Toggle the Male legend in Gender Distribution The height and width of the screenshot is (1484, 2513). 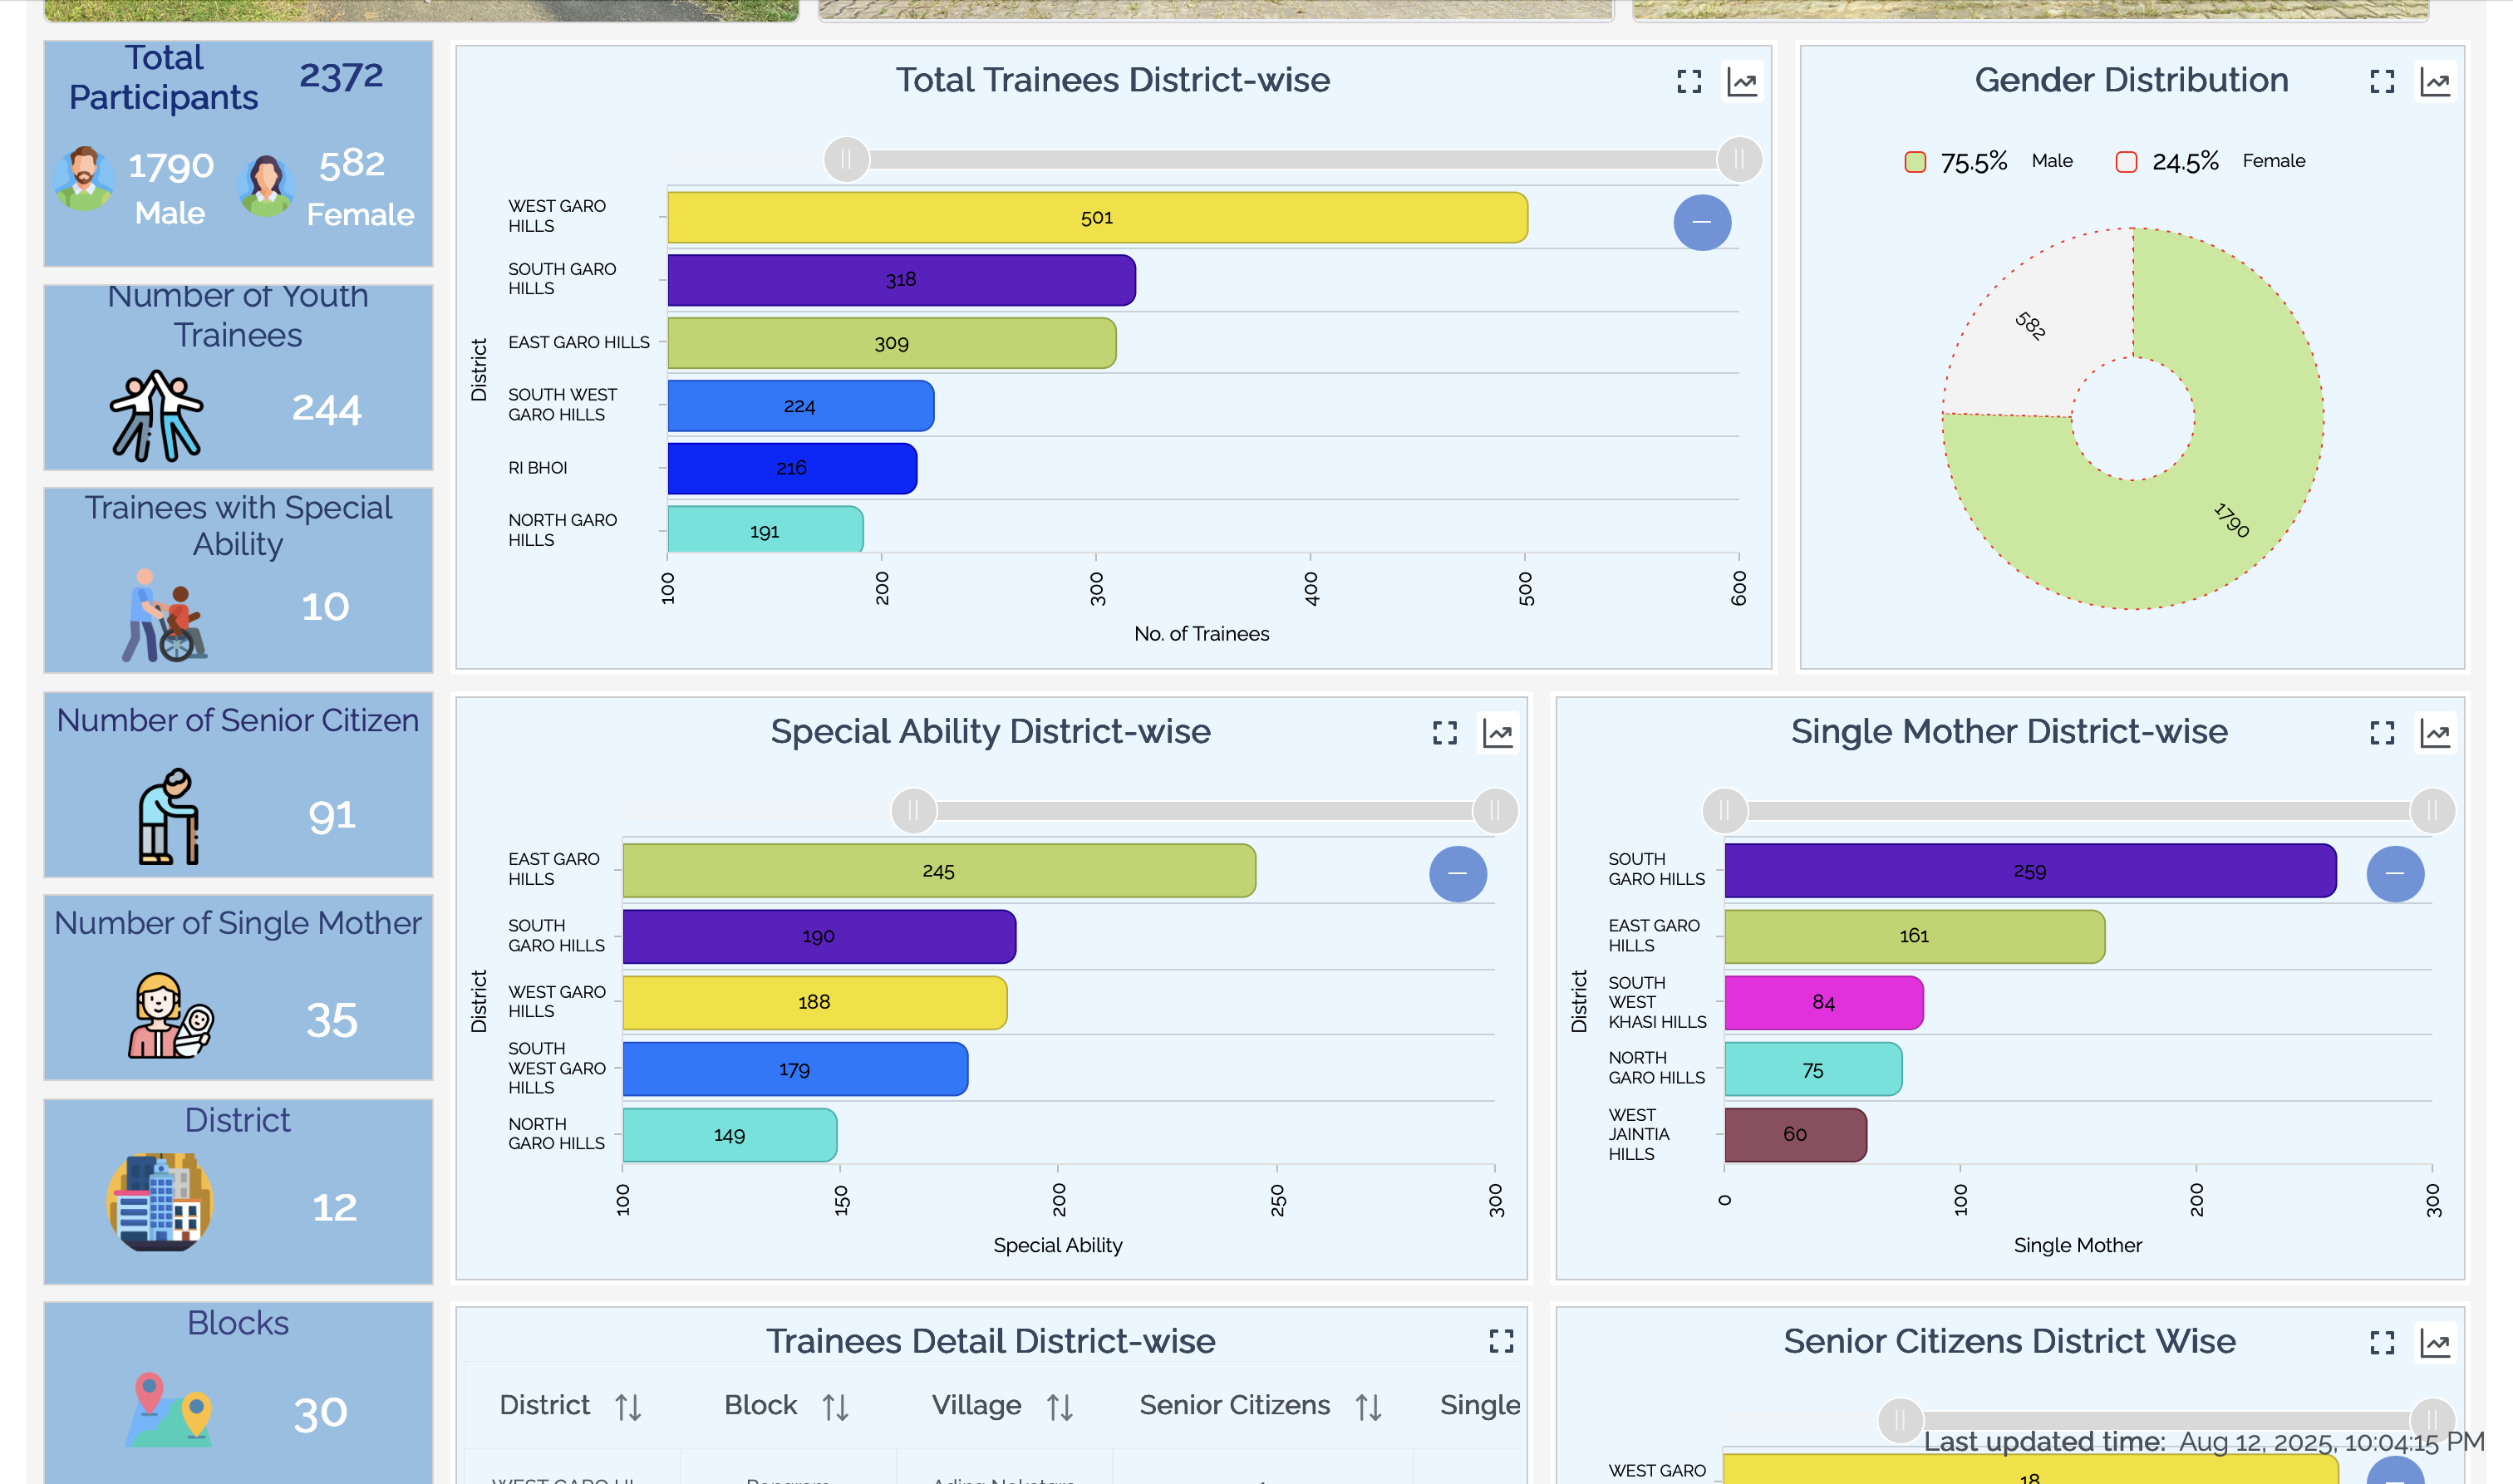(x=1915, y=160)
